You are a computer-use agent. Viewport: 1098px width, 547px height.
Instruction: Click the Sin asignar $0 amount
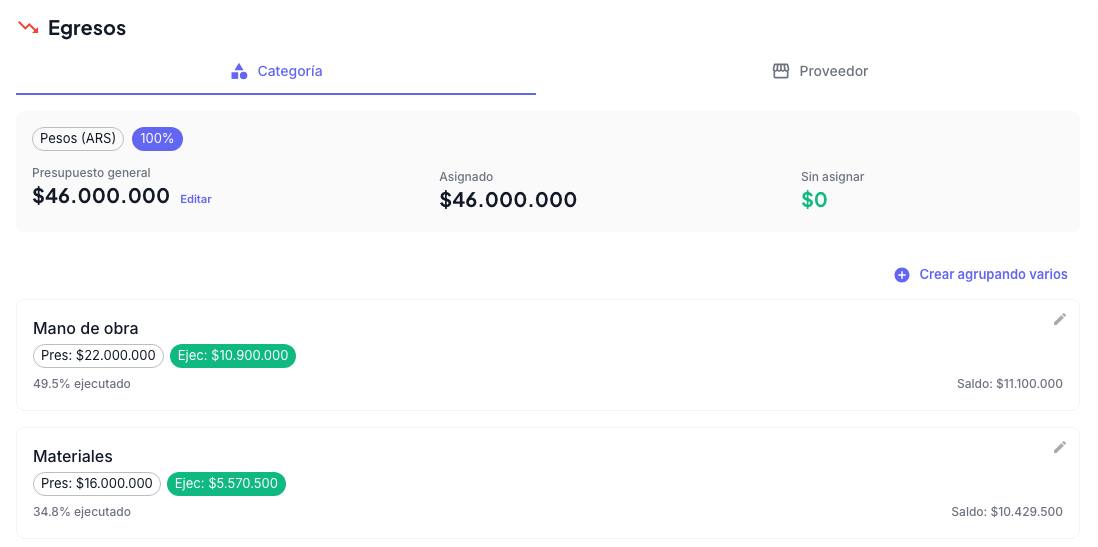[814, 200]
